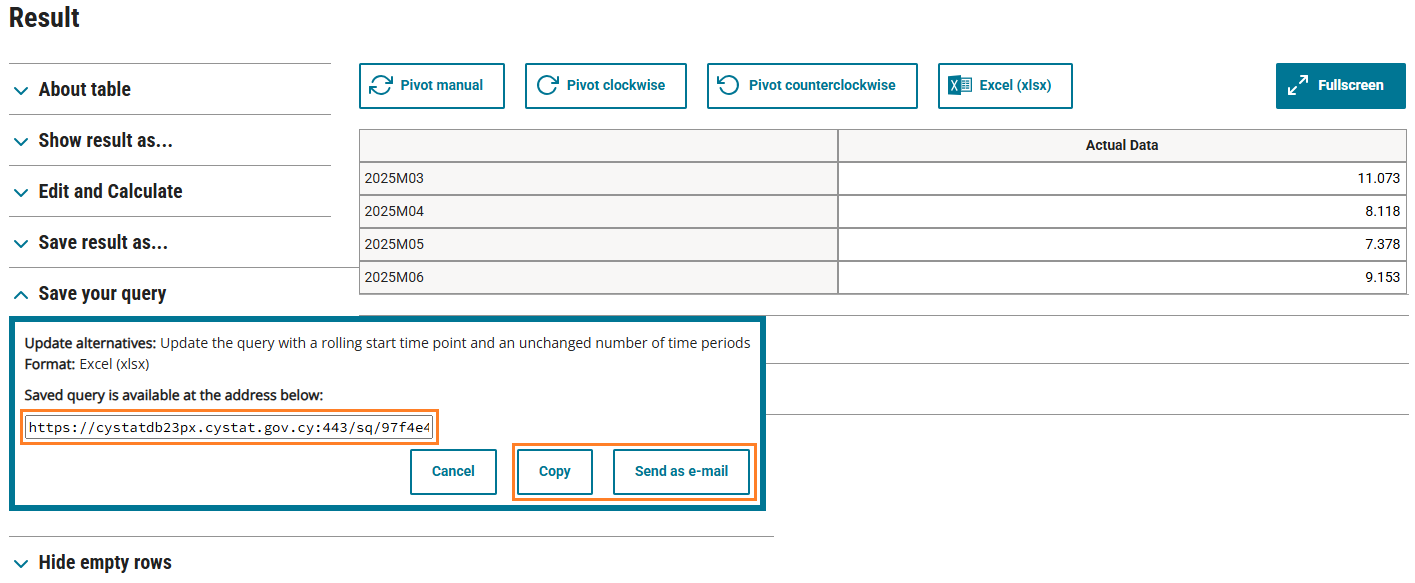Image resolution: width=1415 pixels, height=583 pixels.
Task: Click the 7.378 value cell
Action: 1121,244
